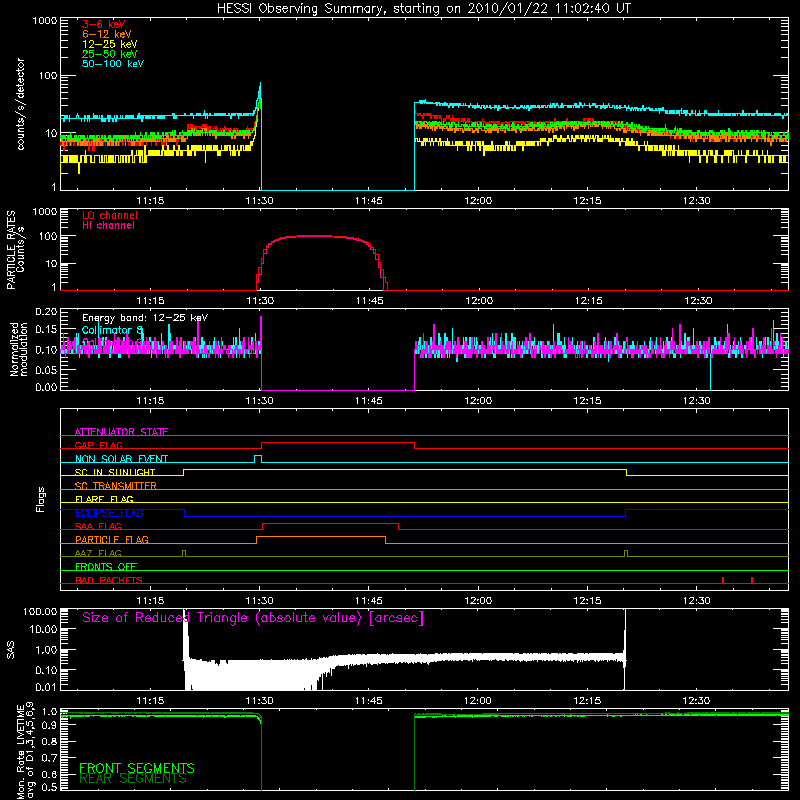Click 12:30 tick label under the SAS panel
This screenshot has width=800, height=800.
pyautogui.click(x=696, y=701)
